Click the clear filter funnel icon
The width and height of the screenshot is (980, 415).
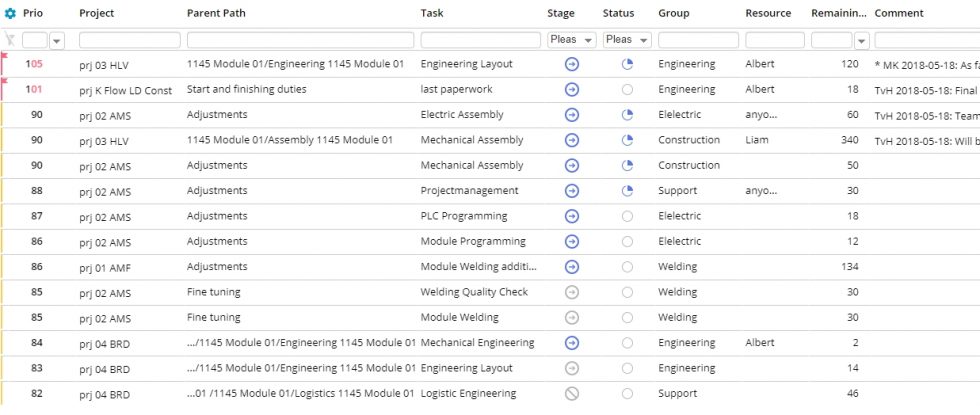tap(10, 40)
